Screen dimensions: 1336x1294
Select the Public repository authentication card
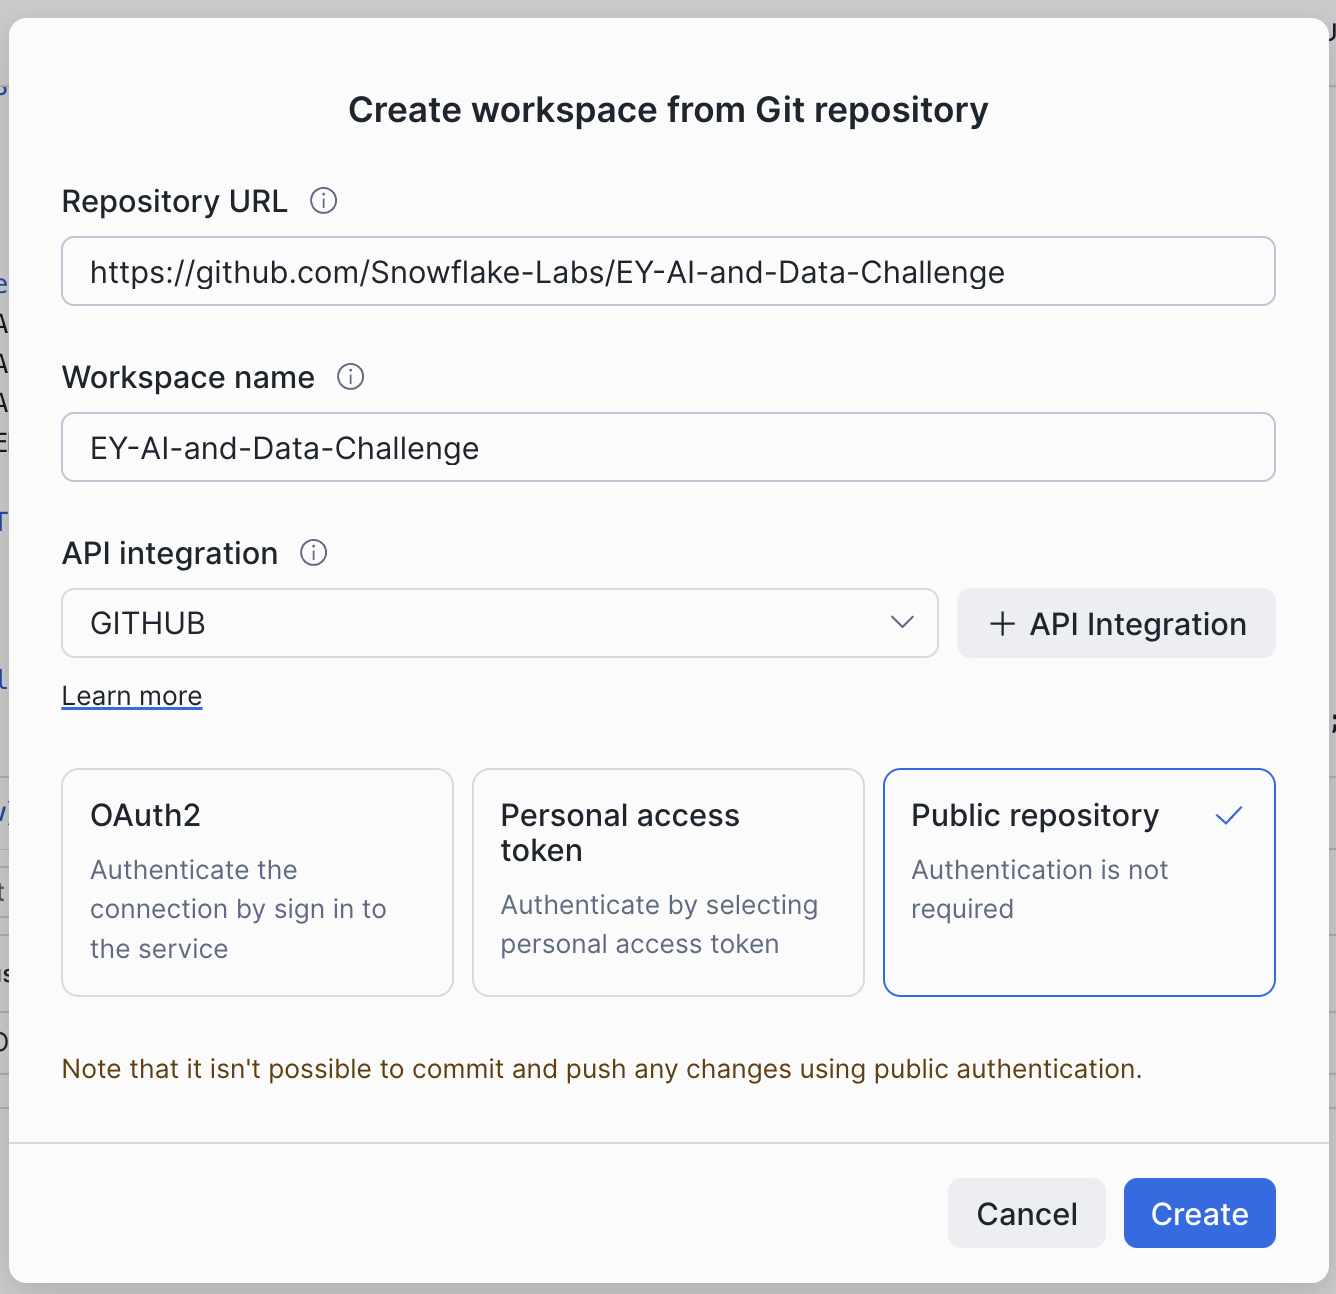point(1079,882)
